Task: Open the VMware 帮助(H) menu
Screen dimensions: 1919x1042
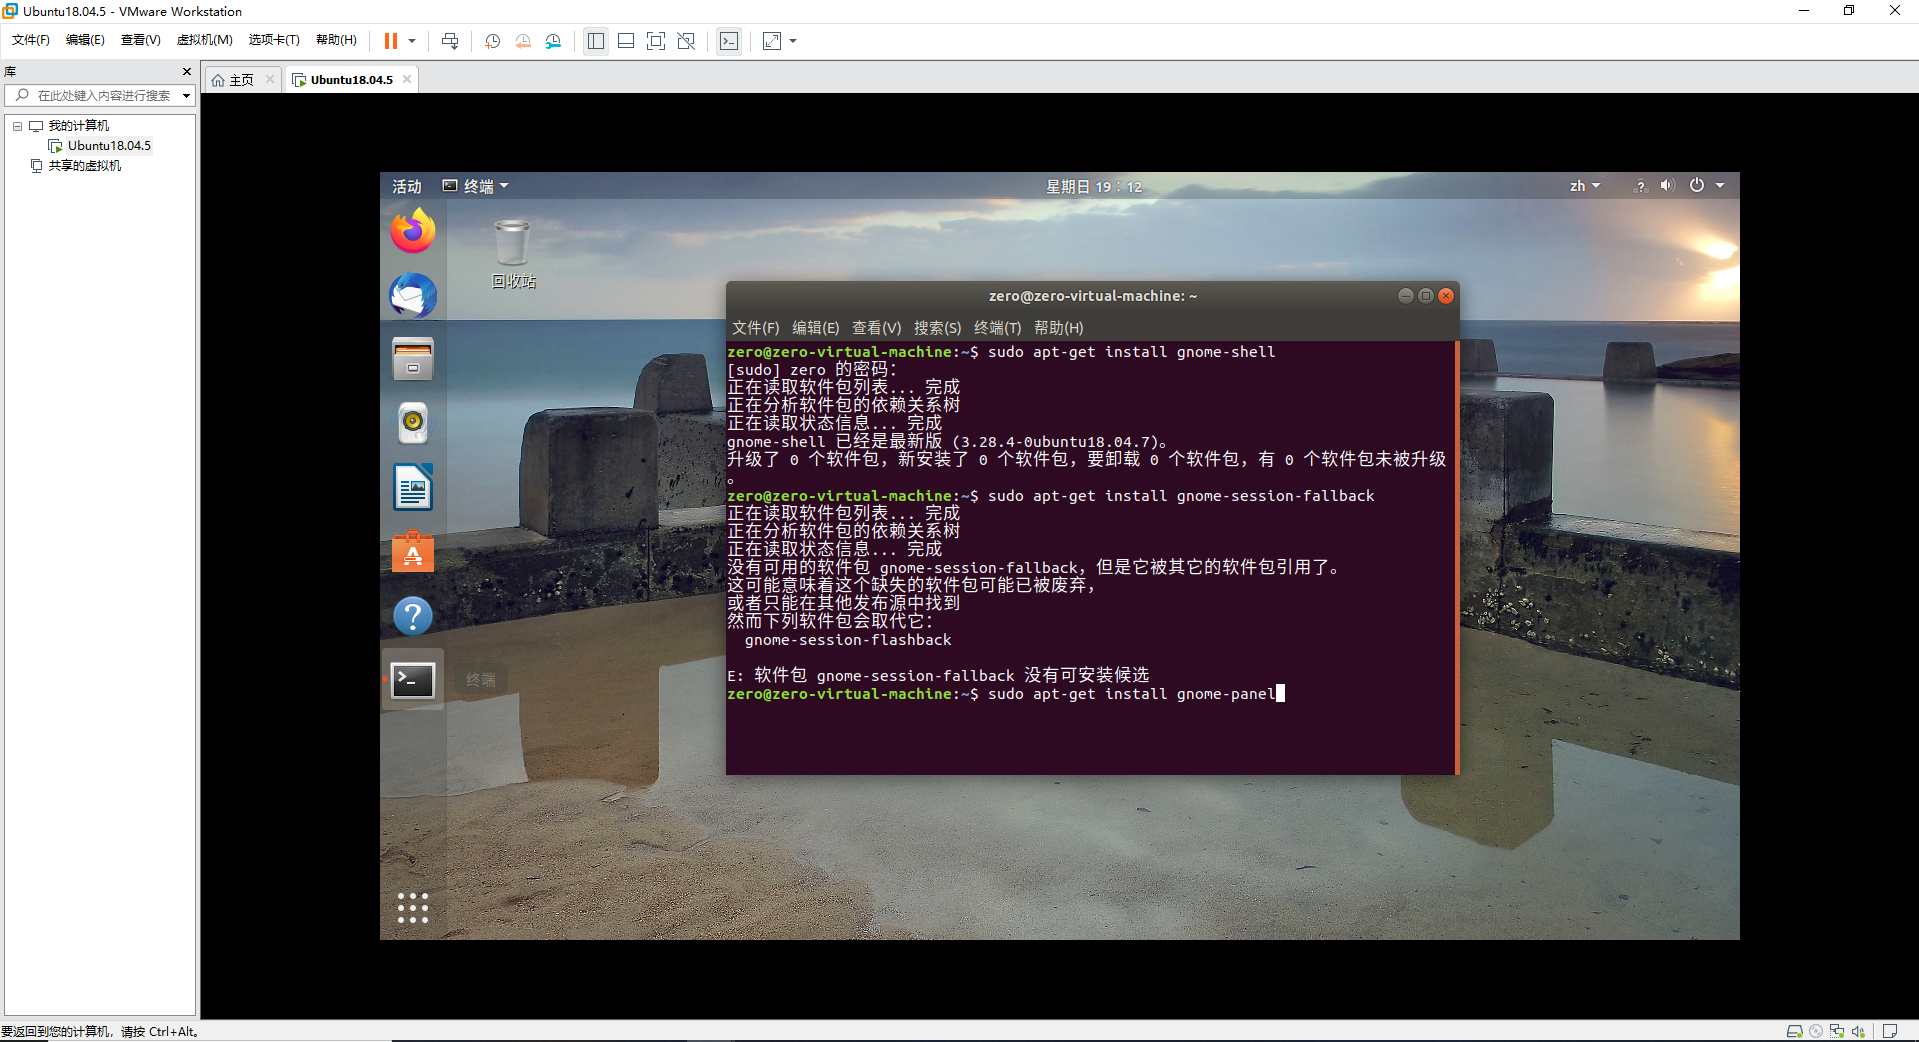Action: coord(336,40)
